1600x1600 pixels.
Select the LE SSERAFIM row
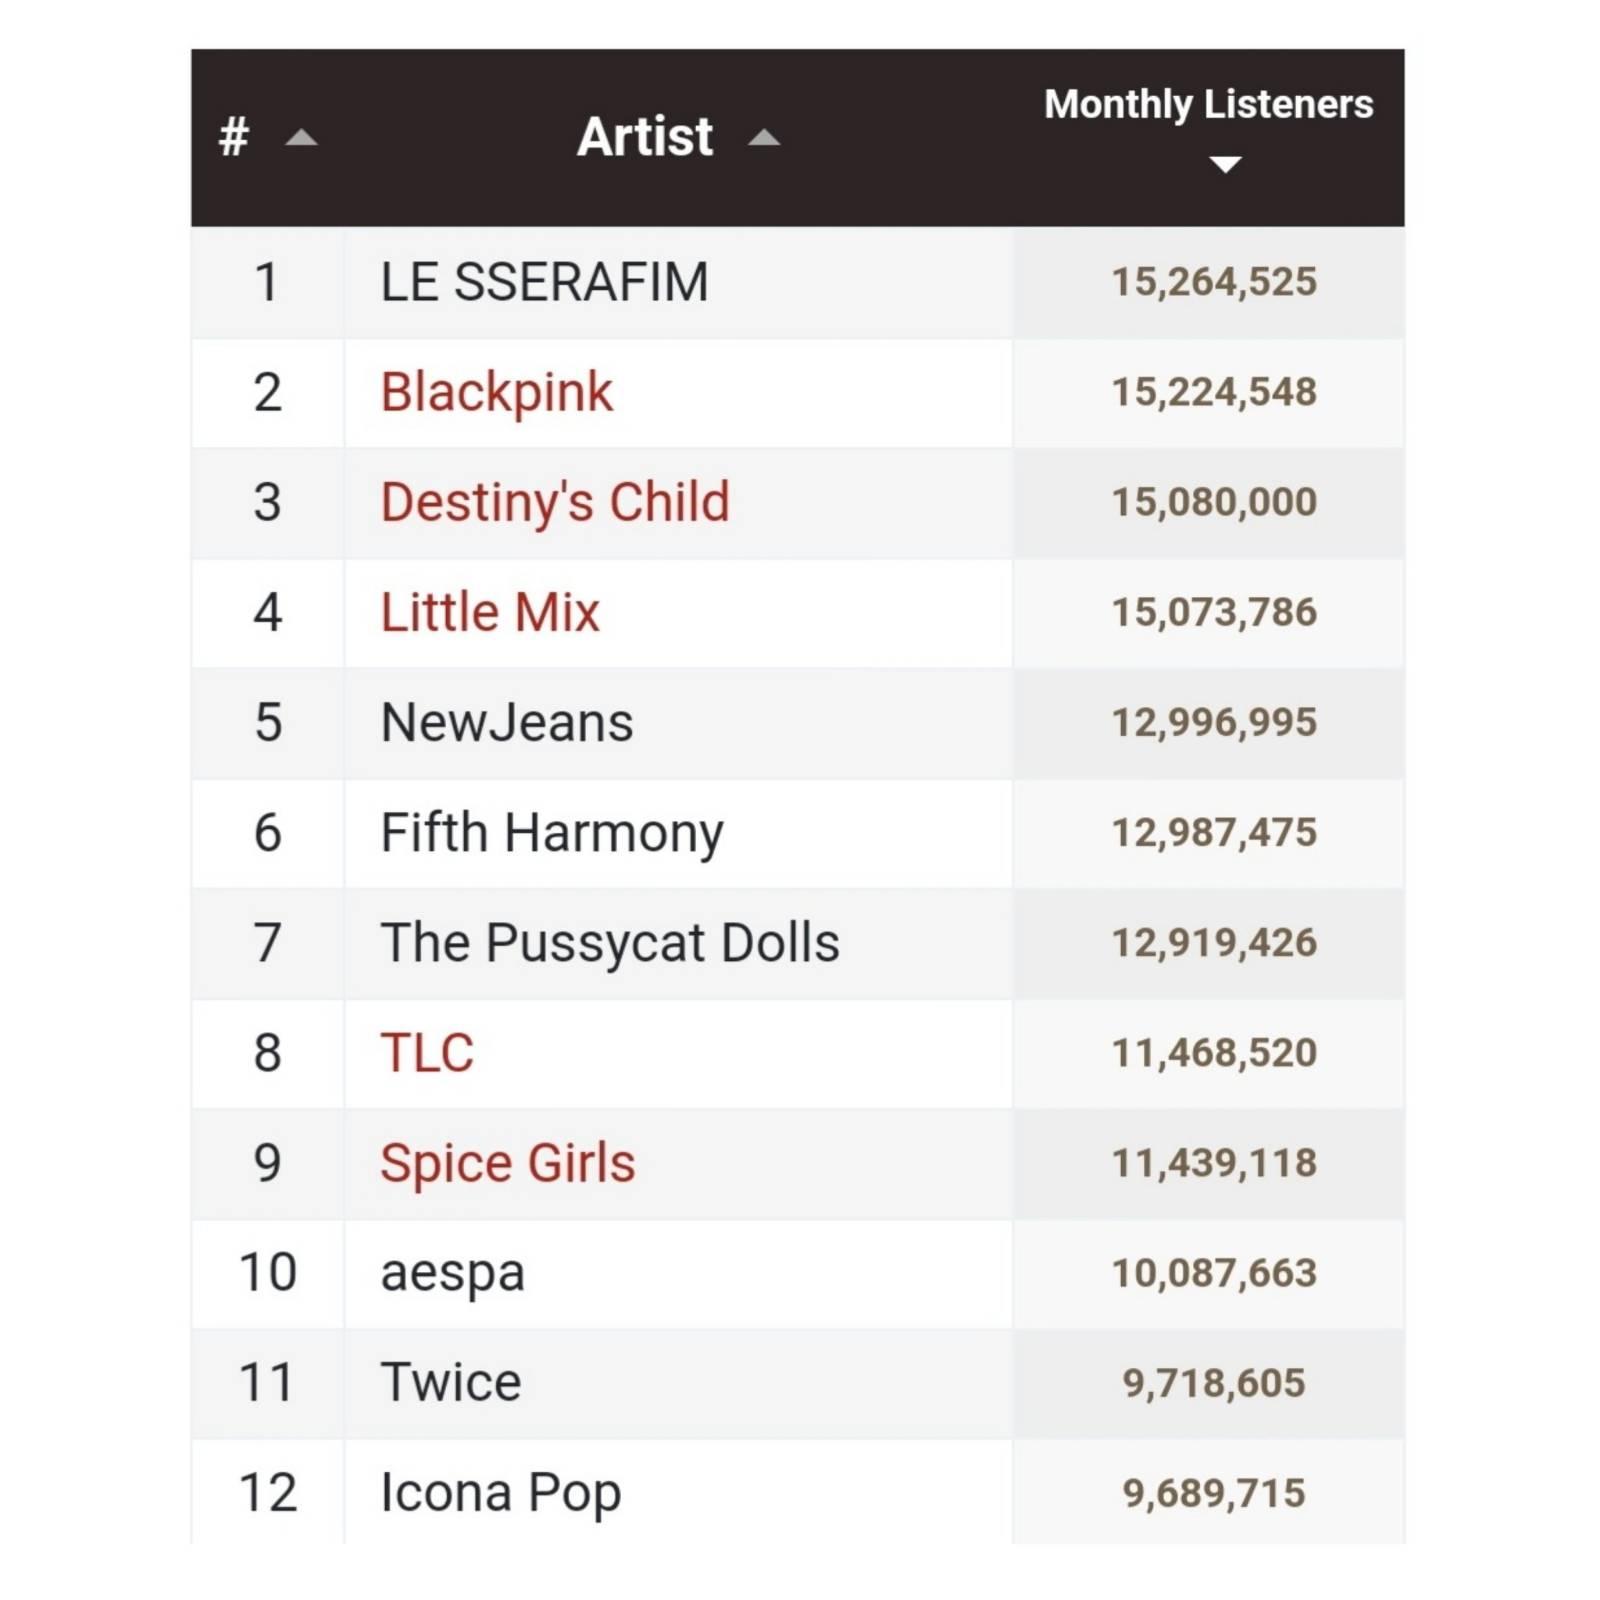pyautogui.click(x=798, y=282)
